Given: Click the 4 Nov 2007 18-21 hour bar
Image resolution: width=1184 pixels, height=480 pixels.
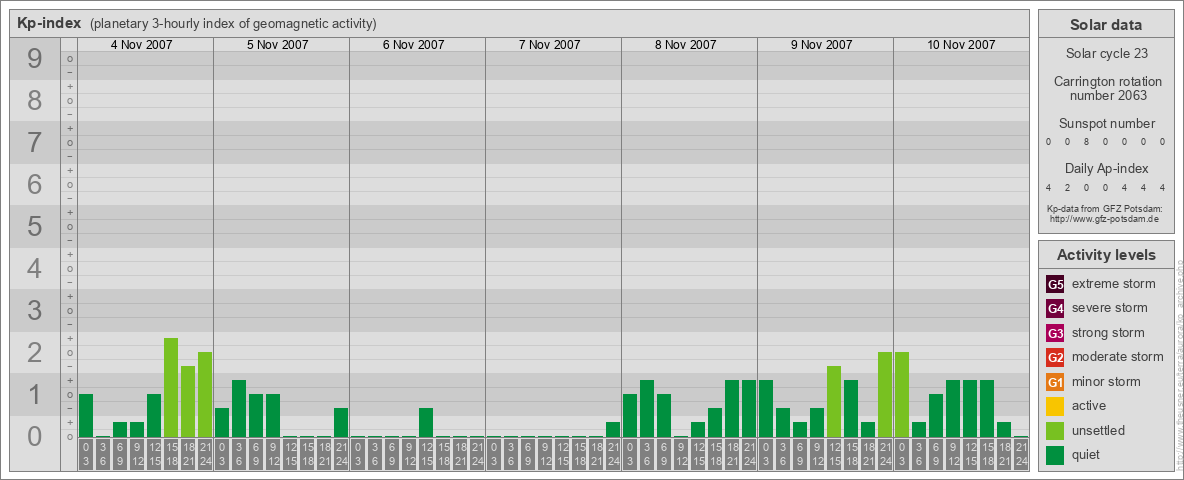Looking at the screenshot, I should 188,402.
